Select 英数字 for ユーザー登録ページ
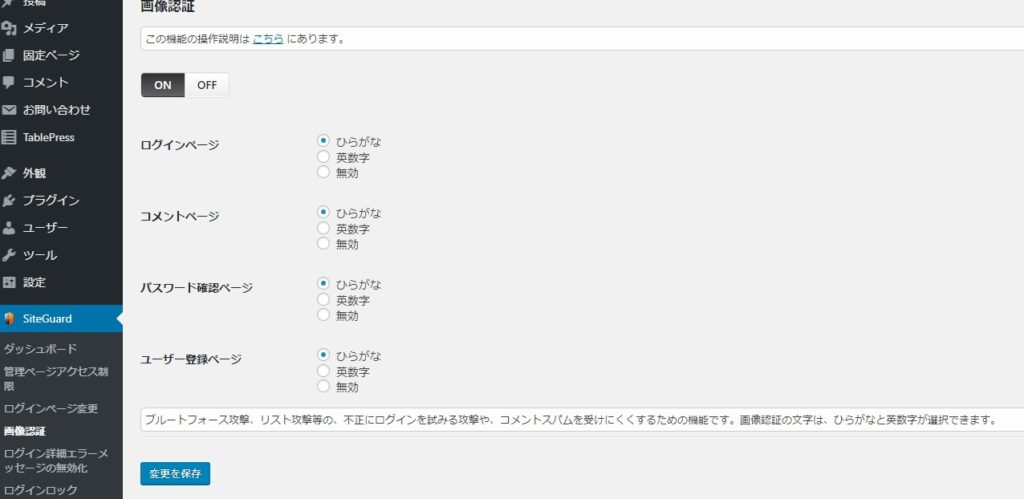Viewport: 1024px width, 499px height. click(x=323, y=371)
